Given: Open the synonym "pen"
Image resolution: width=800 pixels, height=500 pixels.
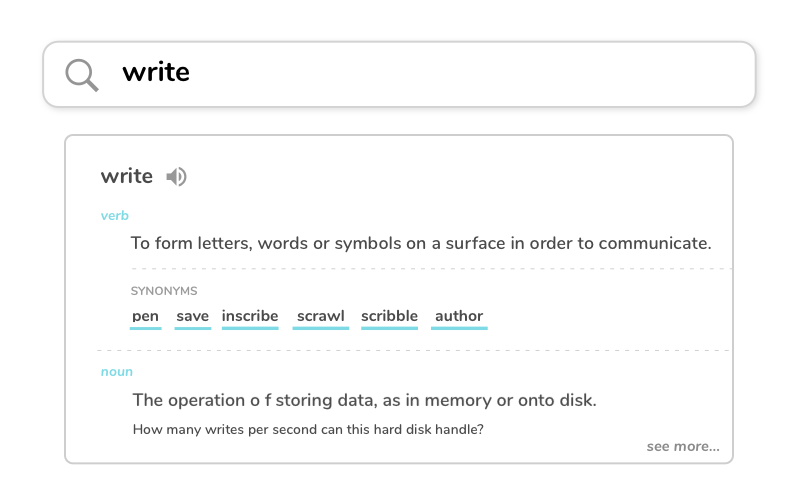Looking at the screenshot, I should [x=146, y=316].
